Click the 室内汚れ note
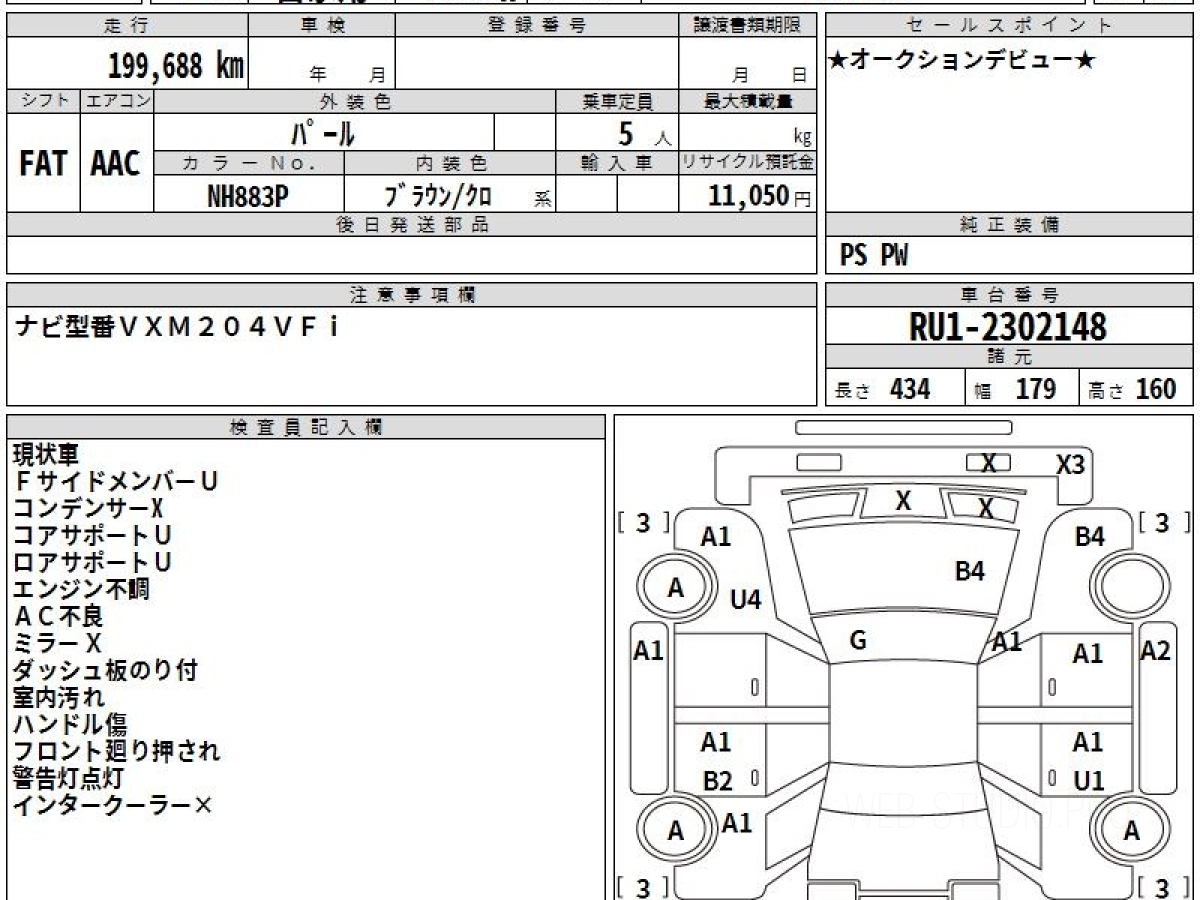Image resolution: width=1200 pixels, height=900 pixels. [x=58, y=697]
